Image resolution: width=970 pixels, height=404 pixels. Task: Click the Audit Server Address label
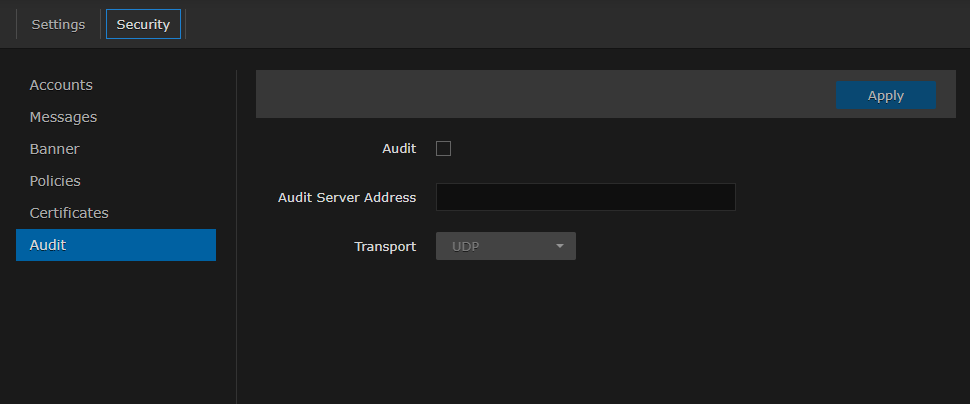[346, 197]
